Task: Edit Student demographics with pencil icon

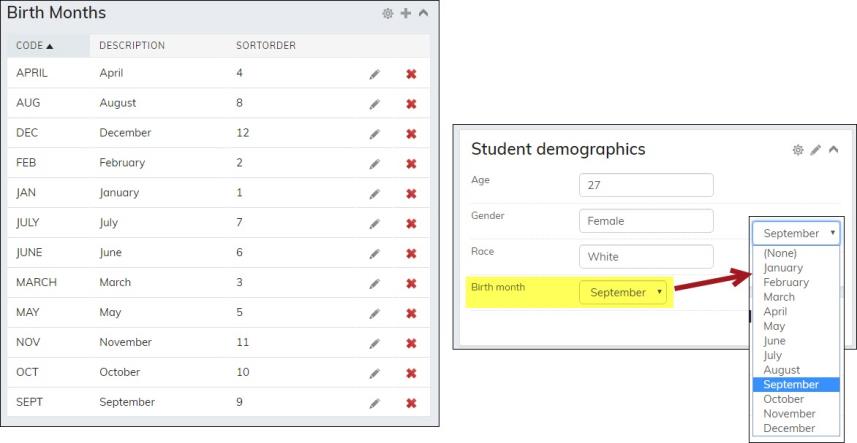Action: pyautogui.click(x=816, y=150)
